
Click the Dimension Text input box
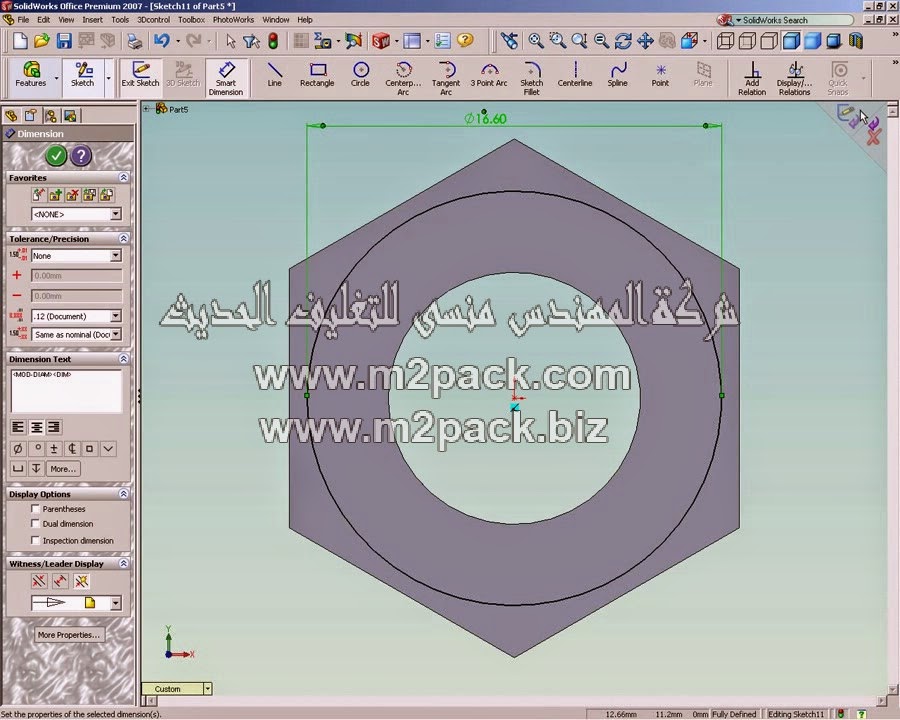click(x=67, y=391)
